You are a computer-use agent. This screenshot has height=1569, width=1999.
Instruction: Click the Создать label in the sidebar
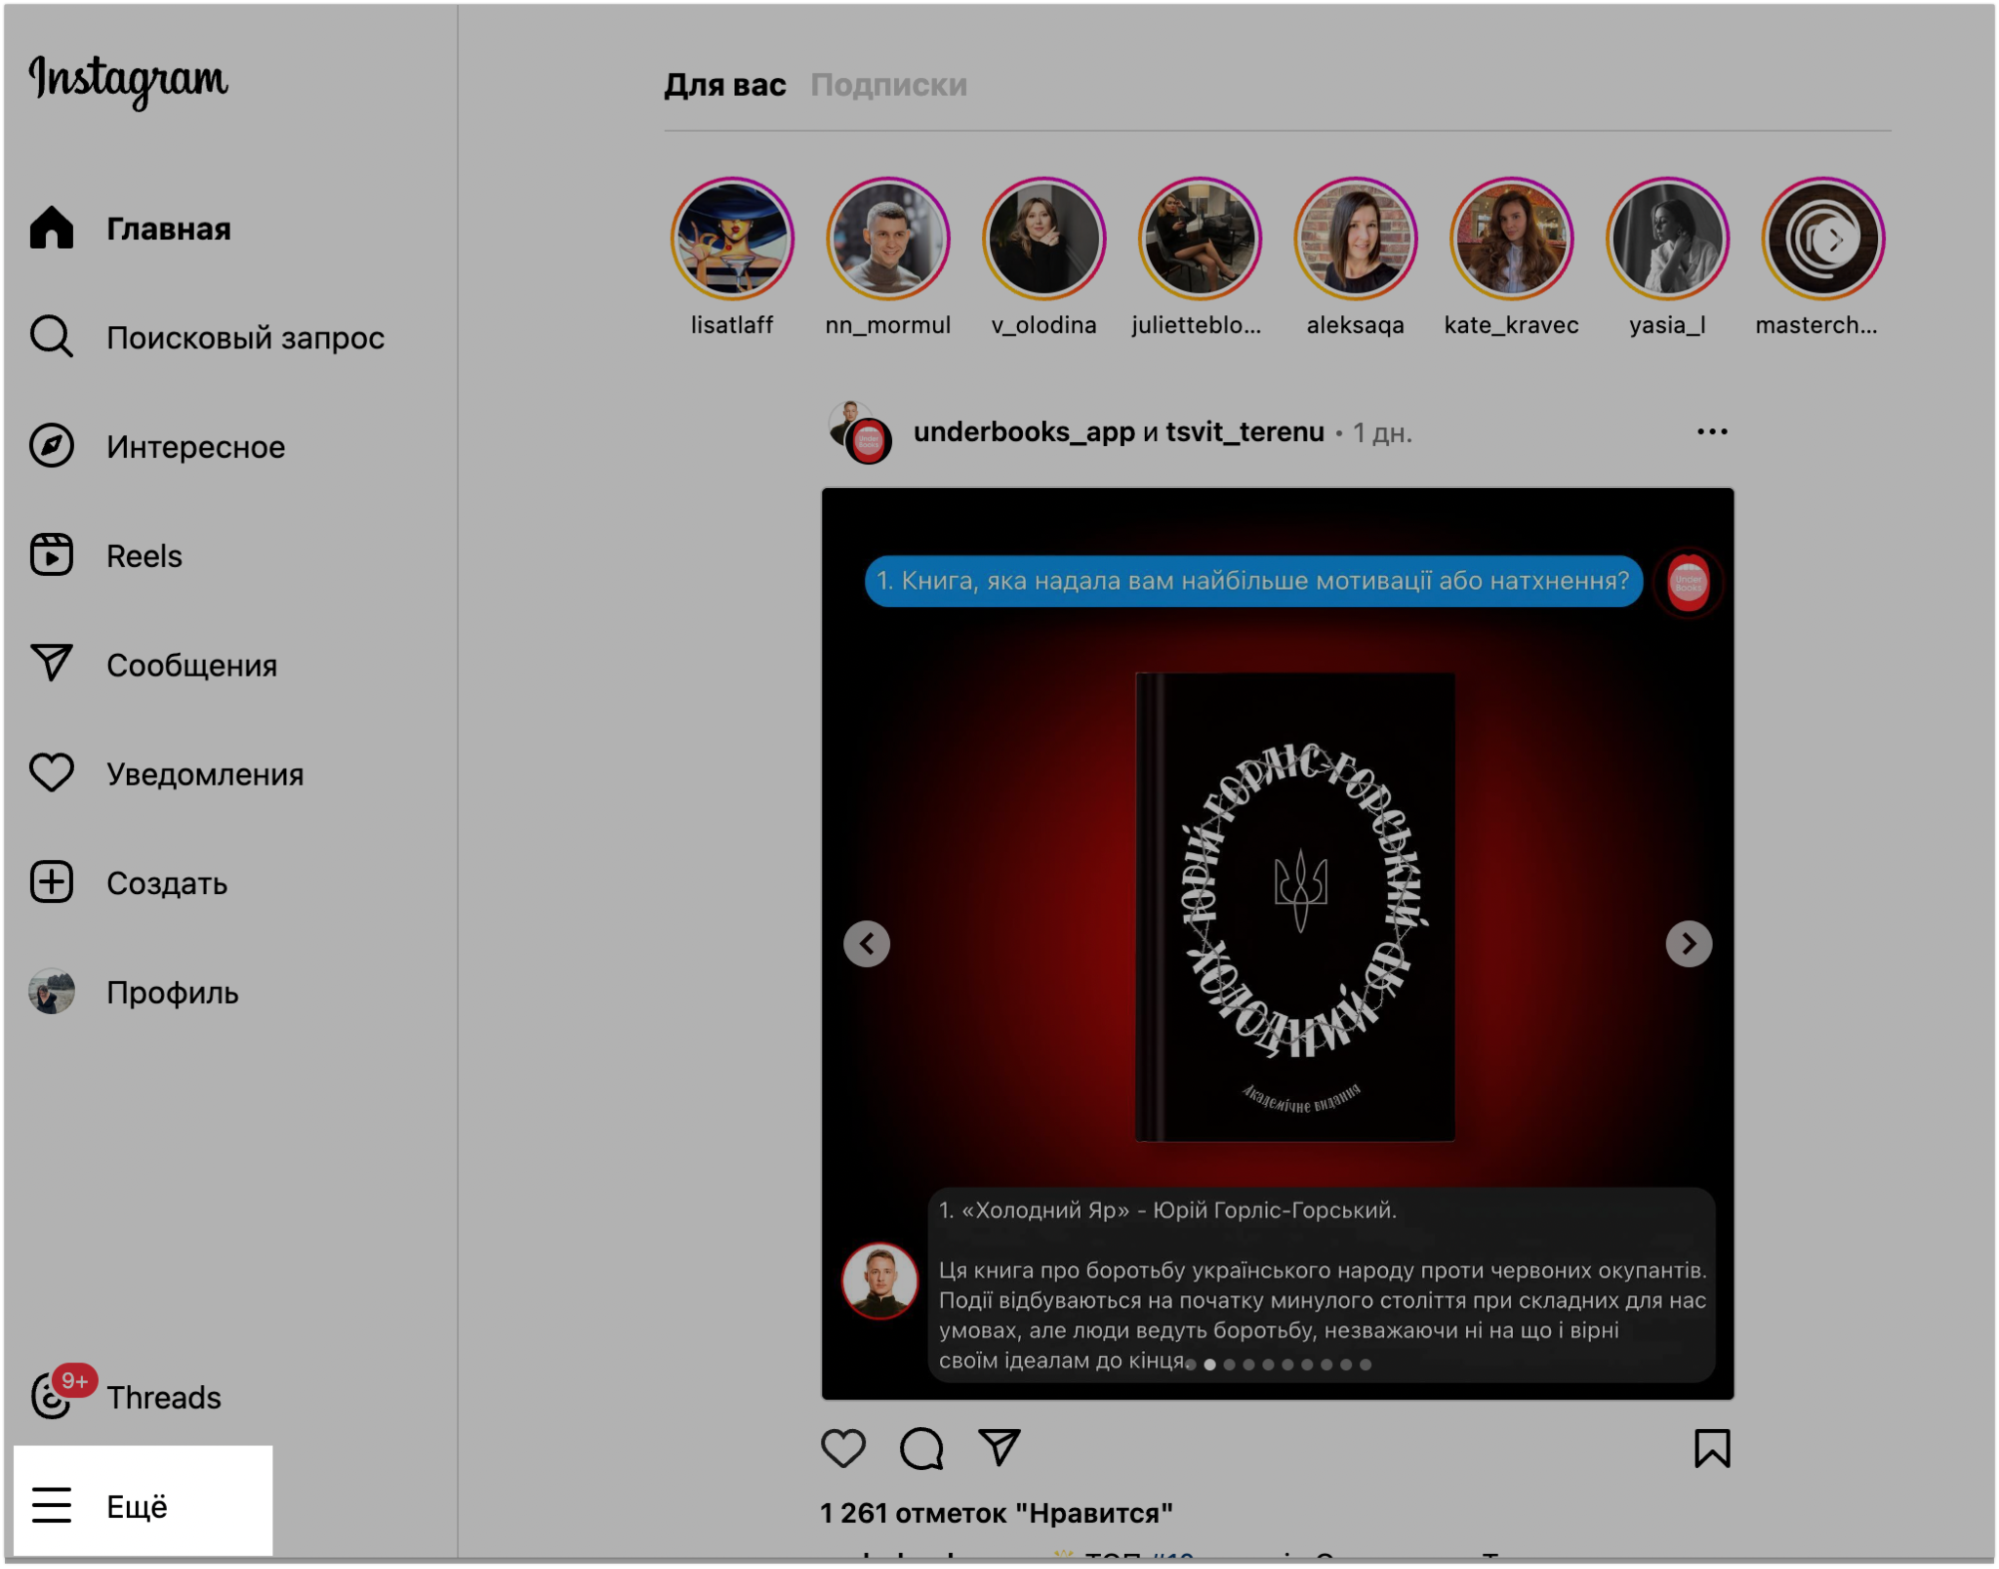point(167,883)
